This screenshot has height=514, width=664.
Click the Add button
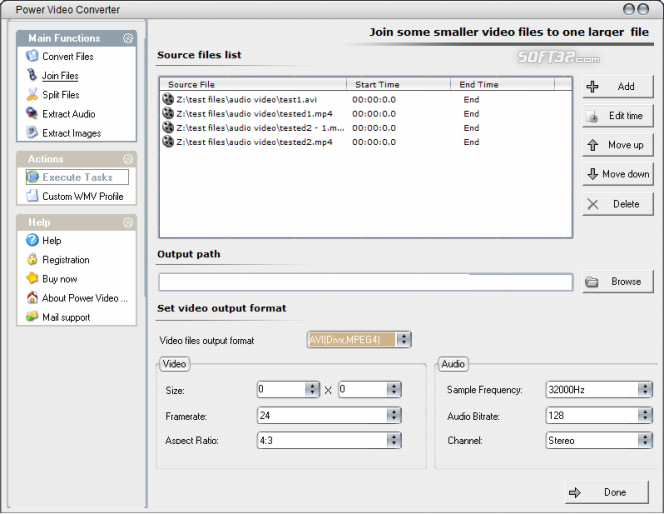(x=617, y=86)
